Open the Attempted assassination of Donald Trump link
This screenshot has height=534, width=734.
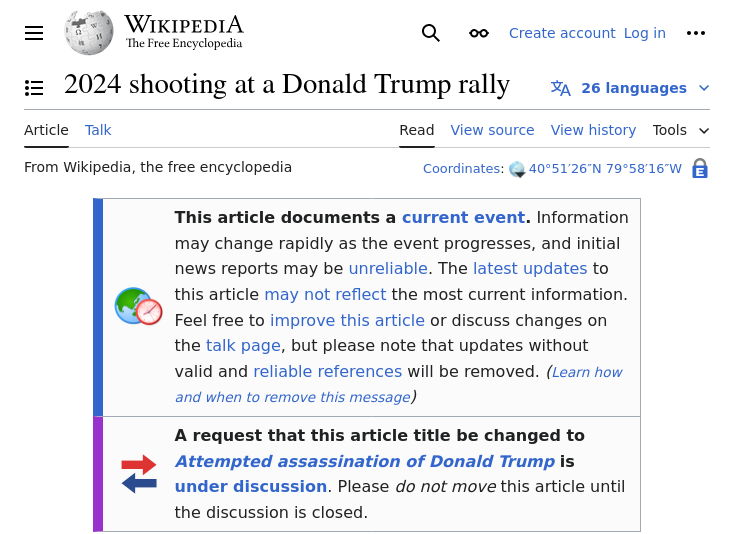click(365, 461)
